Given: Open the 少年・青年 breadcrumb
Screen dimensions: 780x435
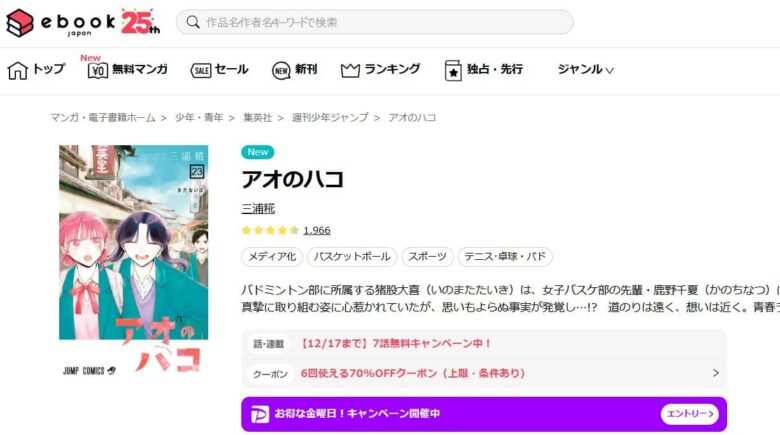Looking at the screenshot, I should (x=199, y=117).
